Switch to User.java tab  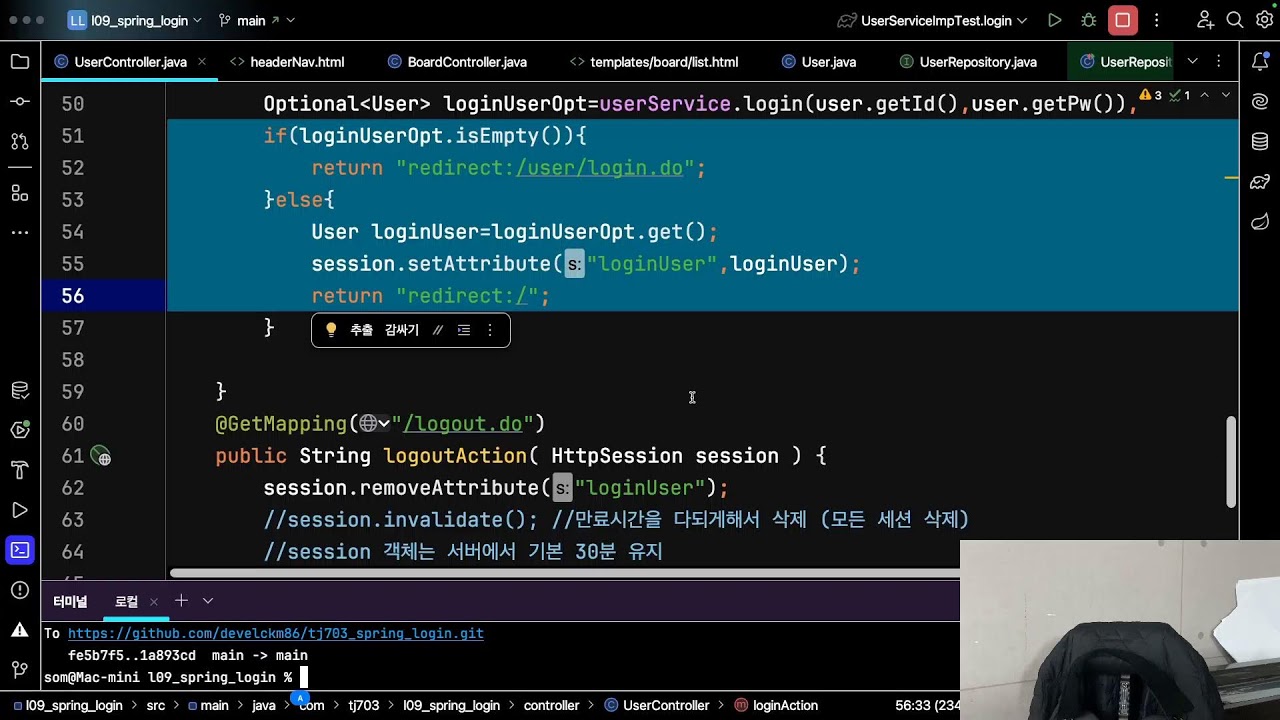click(819, 62)
